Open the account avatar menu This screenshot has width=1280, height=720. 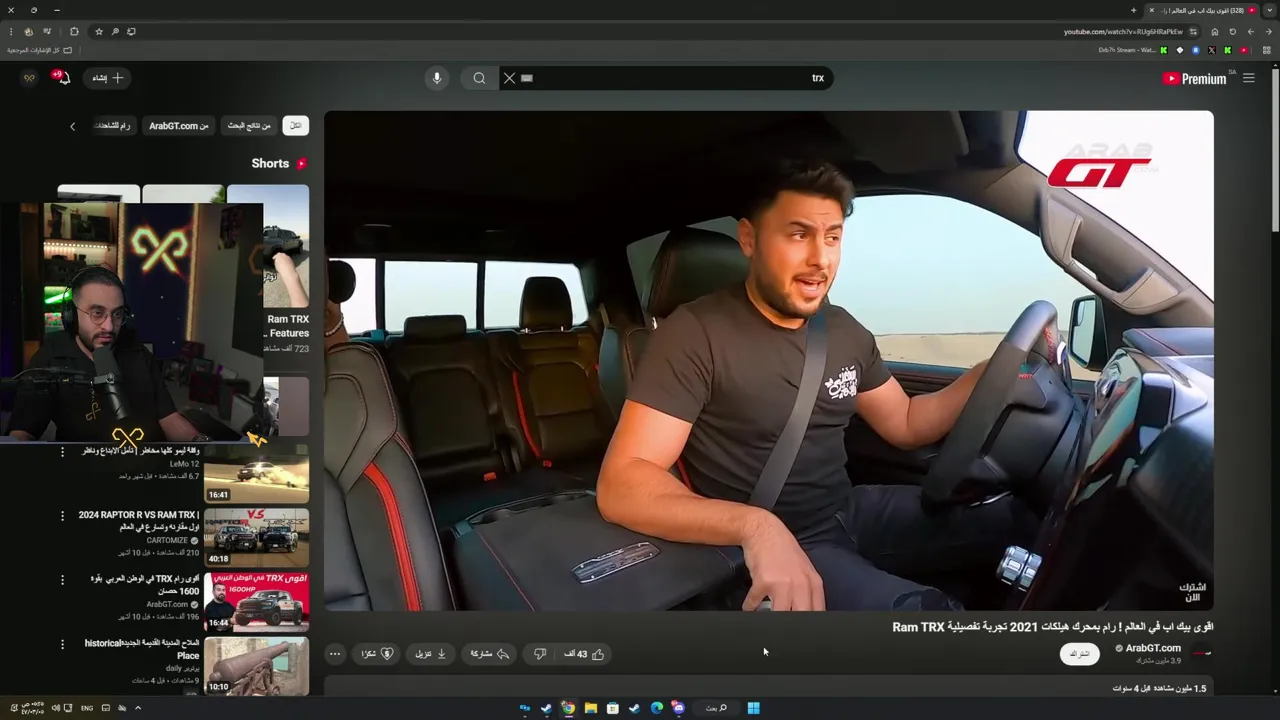29,78
